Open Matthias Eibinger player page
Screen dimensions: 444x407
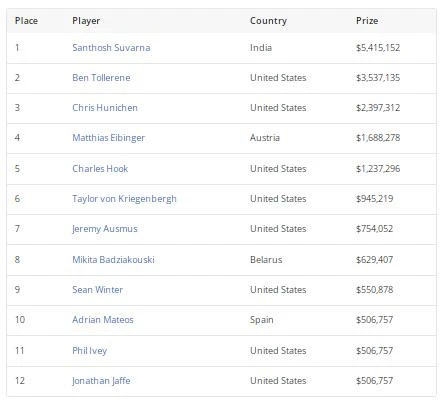(109, 138)
